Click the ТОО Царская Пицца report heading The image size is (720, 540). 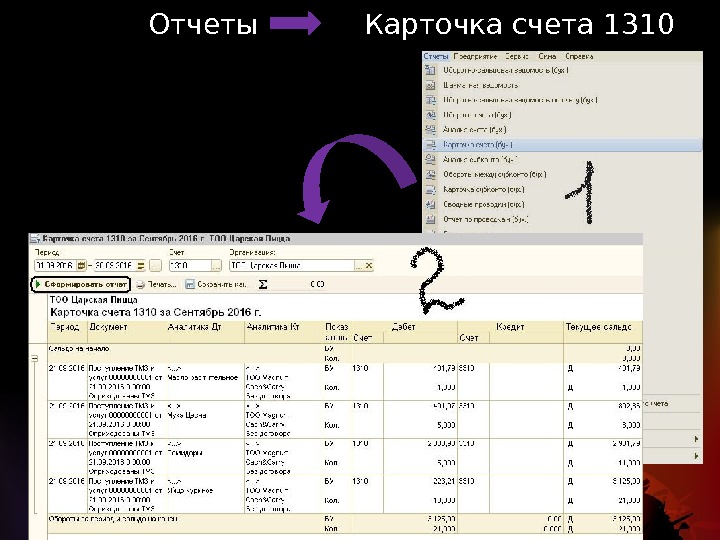click(94, 300)
